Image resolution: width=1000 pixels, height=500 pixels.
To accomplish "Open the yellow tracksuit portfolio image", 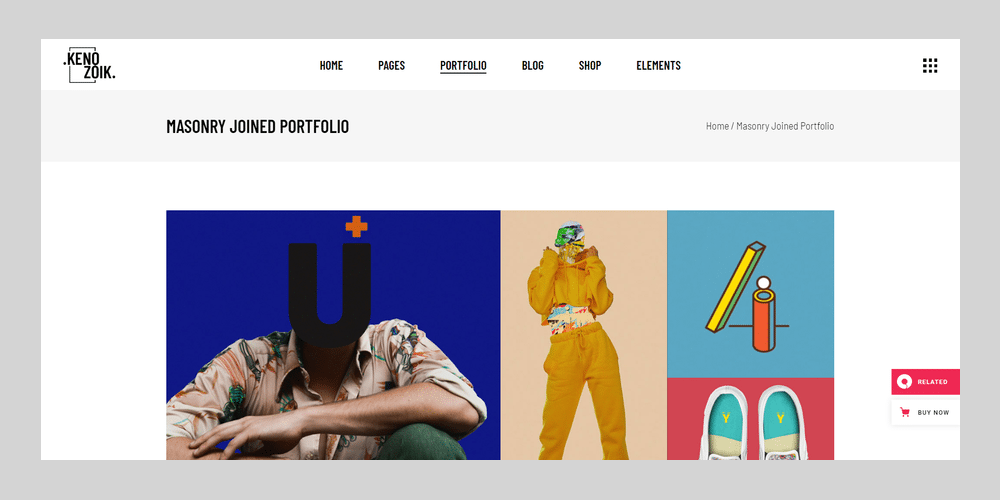I will pos(584,335).
